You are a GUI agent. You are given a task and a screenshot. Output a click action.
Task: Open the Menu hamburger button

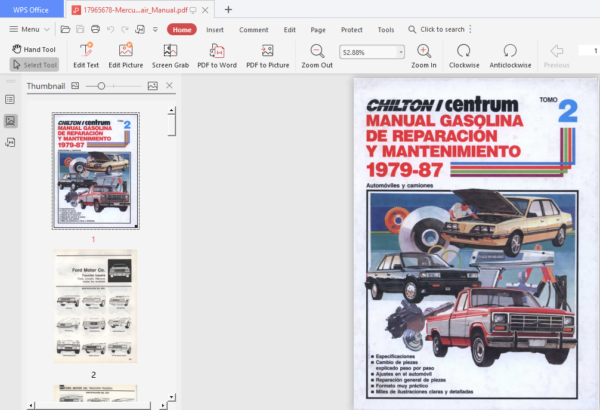(24, 29)
